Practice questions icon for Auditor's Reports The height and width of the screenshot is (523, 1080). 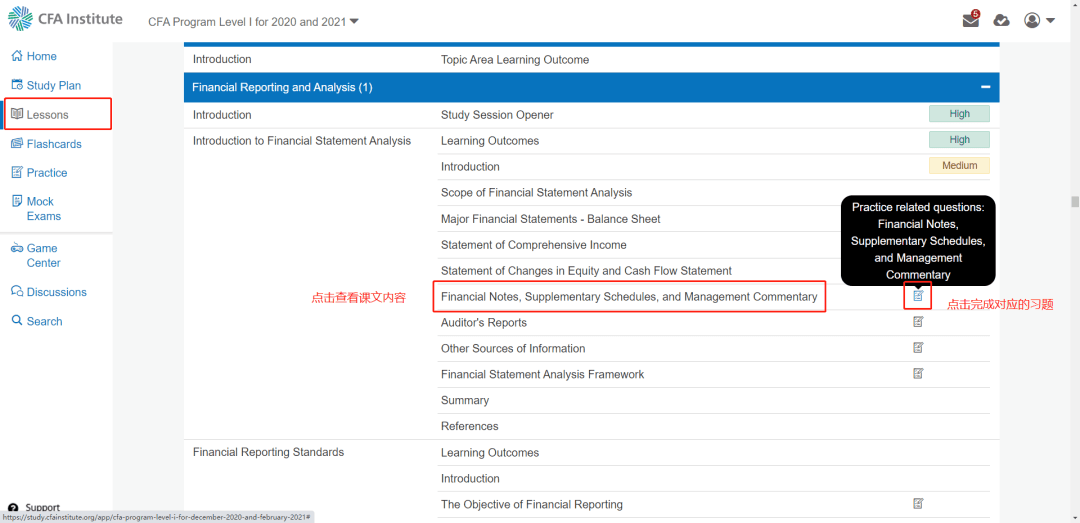(x=917, y=322)
